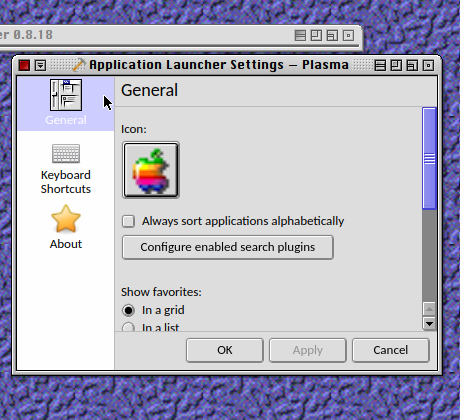Viewport: 460px width, 420px height.
Task: Open the Keyboard Shortcuts page
Action: [x=66, y=169]
